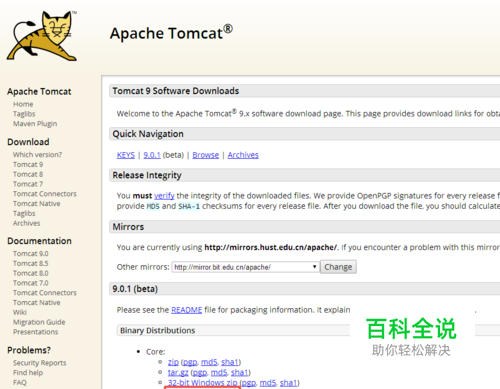Follow the verify link in Release Integrity
Screen dimensions: 500x389
[164, 196]
